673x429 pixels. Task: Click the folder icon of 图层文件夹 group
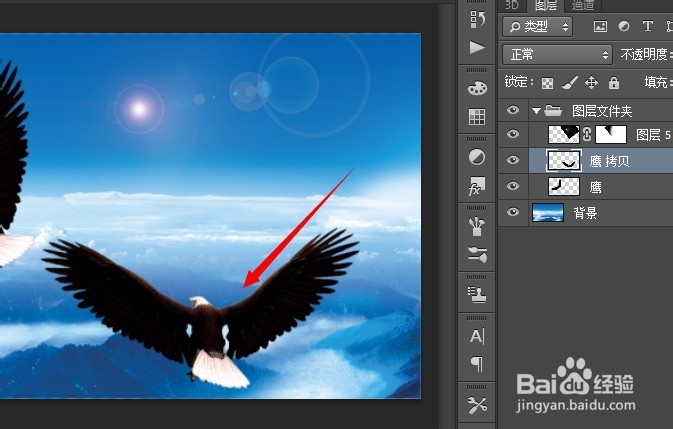553,111
